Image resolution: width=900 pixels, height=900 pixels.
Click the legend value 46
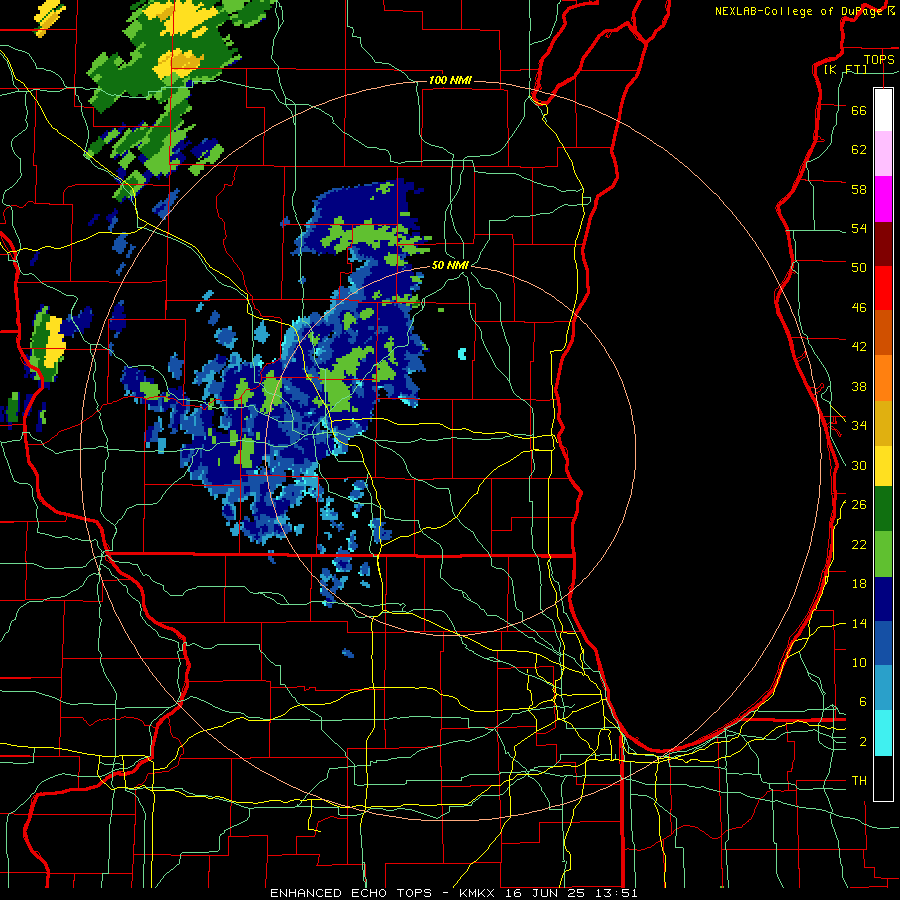point(859,307)
